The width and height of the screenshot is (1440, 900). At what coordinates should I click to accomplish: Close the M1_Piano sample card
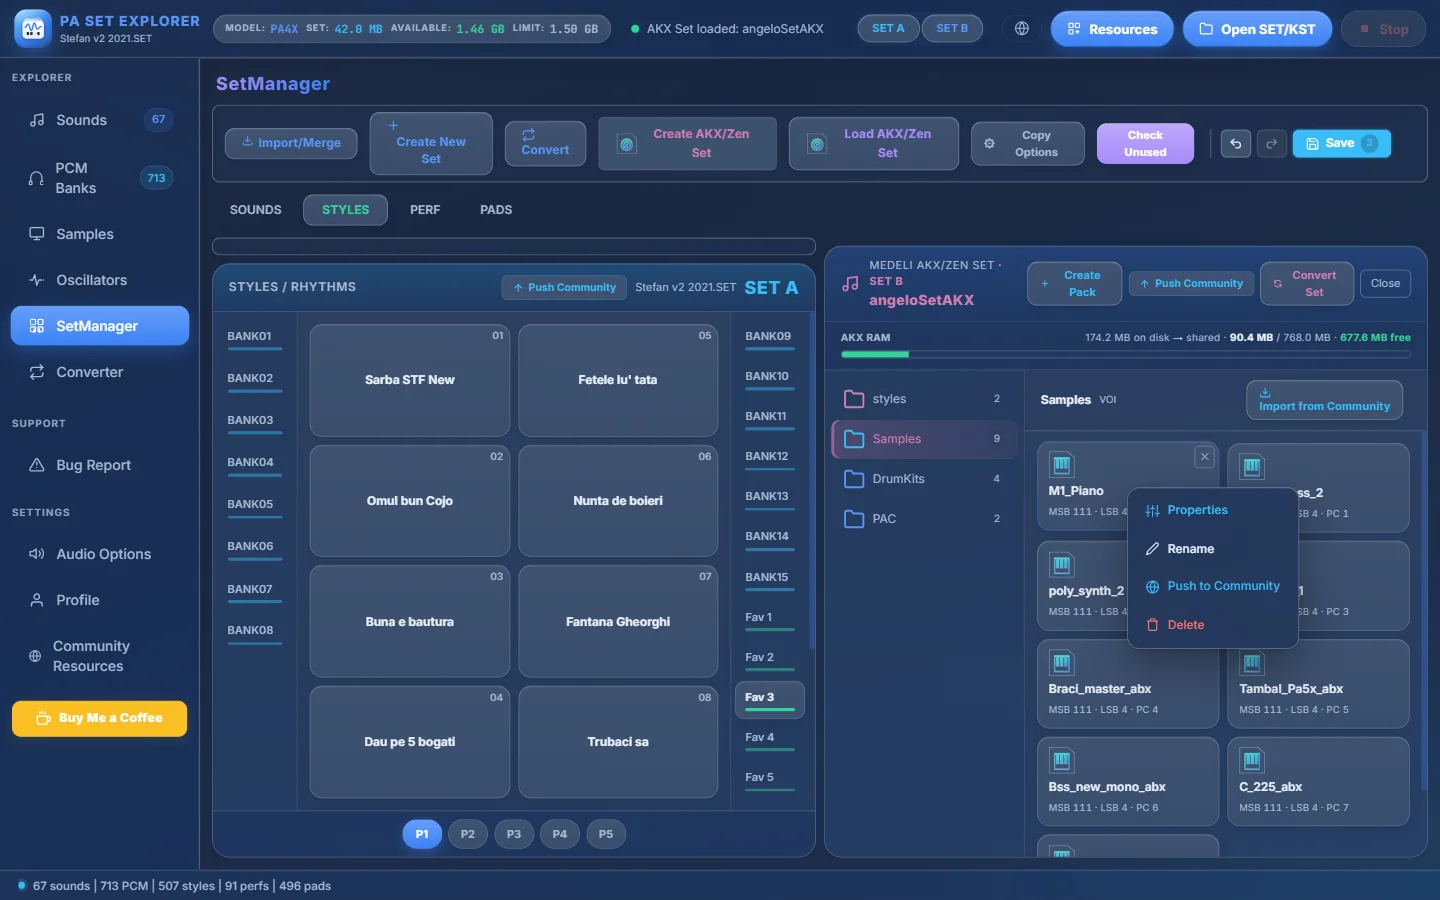coord(1205,457)
